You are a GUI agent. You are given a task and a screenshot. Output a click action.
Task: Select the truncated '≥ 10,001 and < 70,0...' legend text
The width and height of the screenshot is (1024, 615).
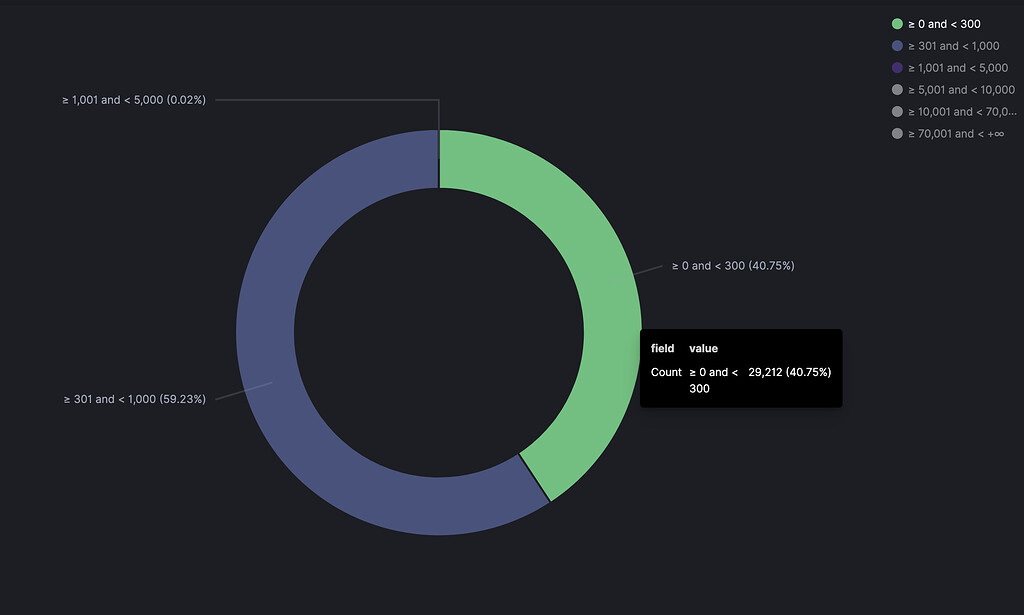pyautogui.click(x=962, y=112)
